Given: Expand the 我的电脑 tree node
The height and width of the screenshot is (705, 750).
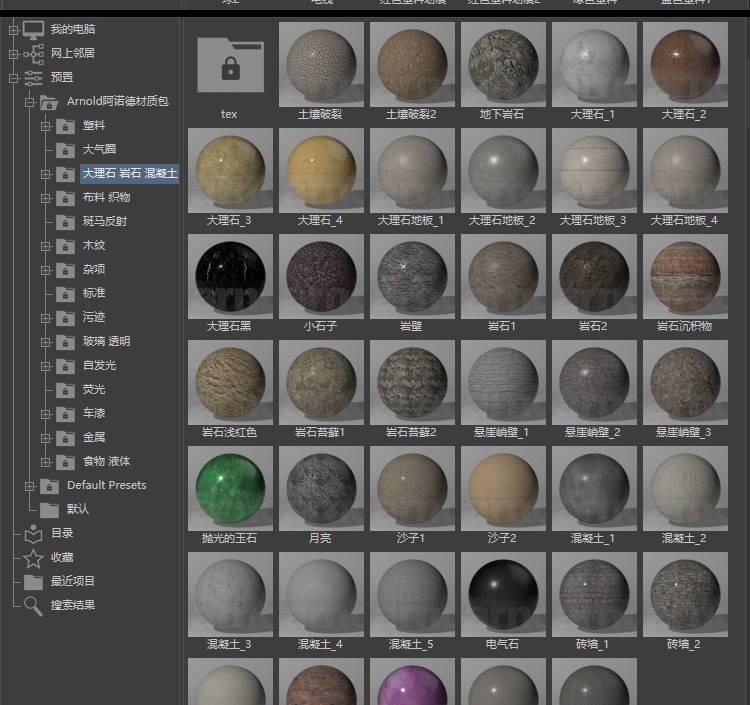Looking at the screenshot, I should 13,30.
